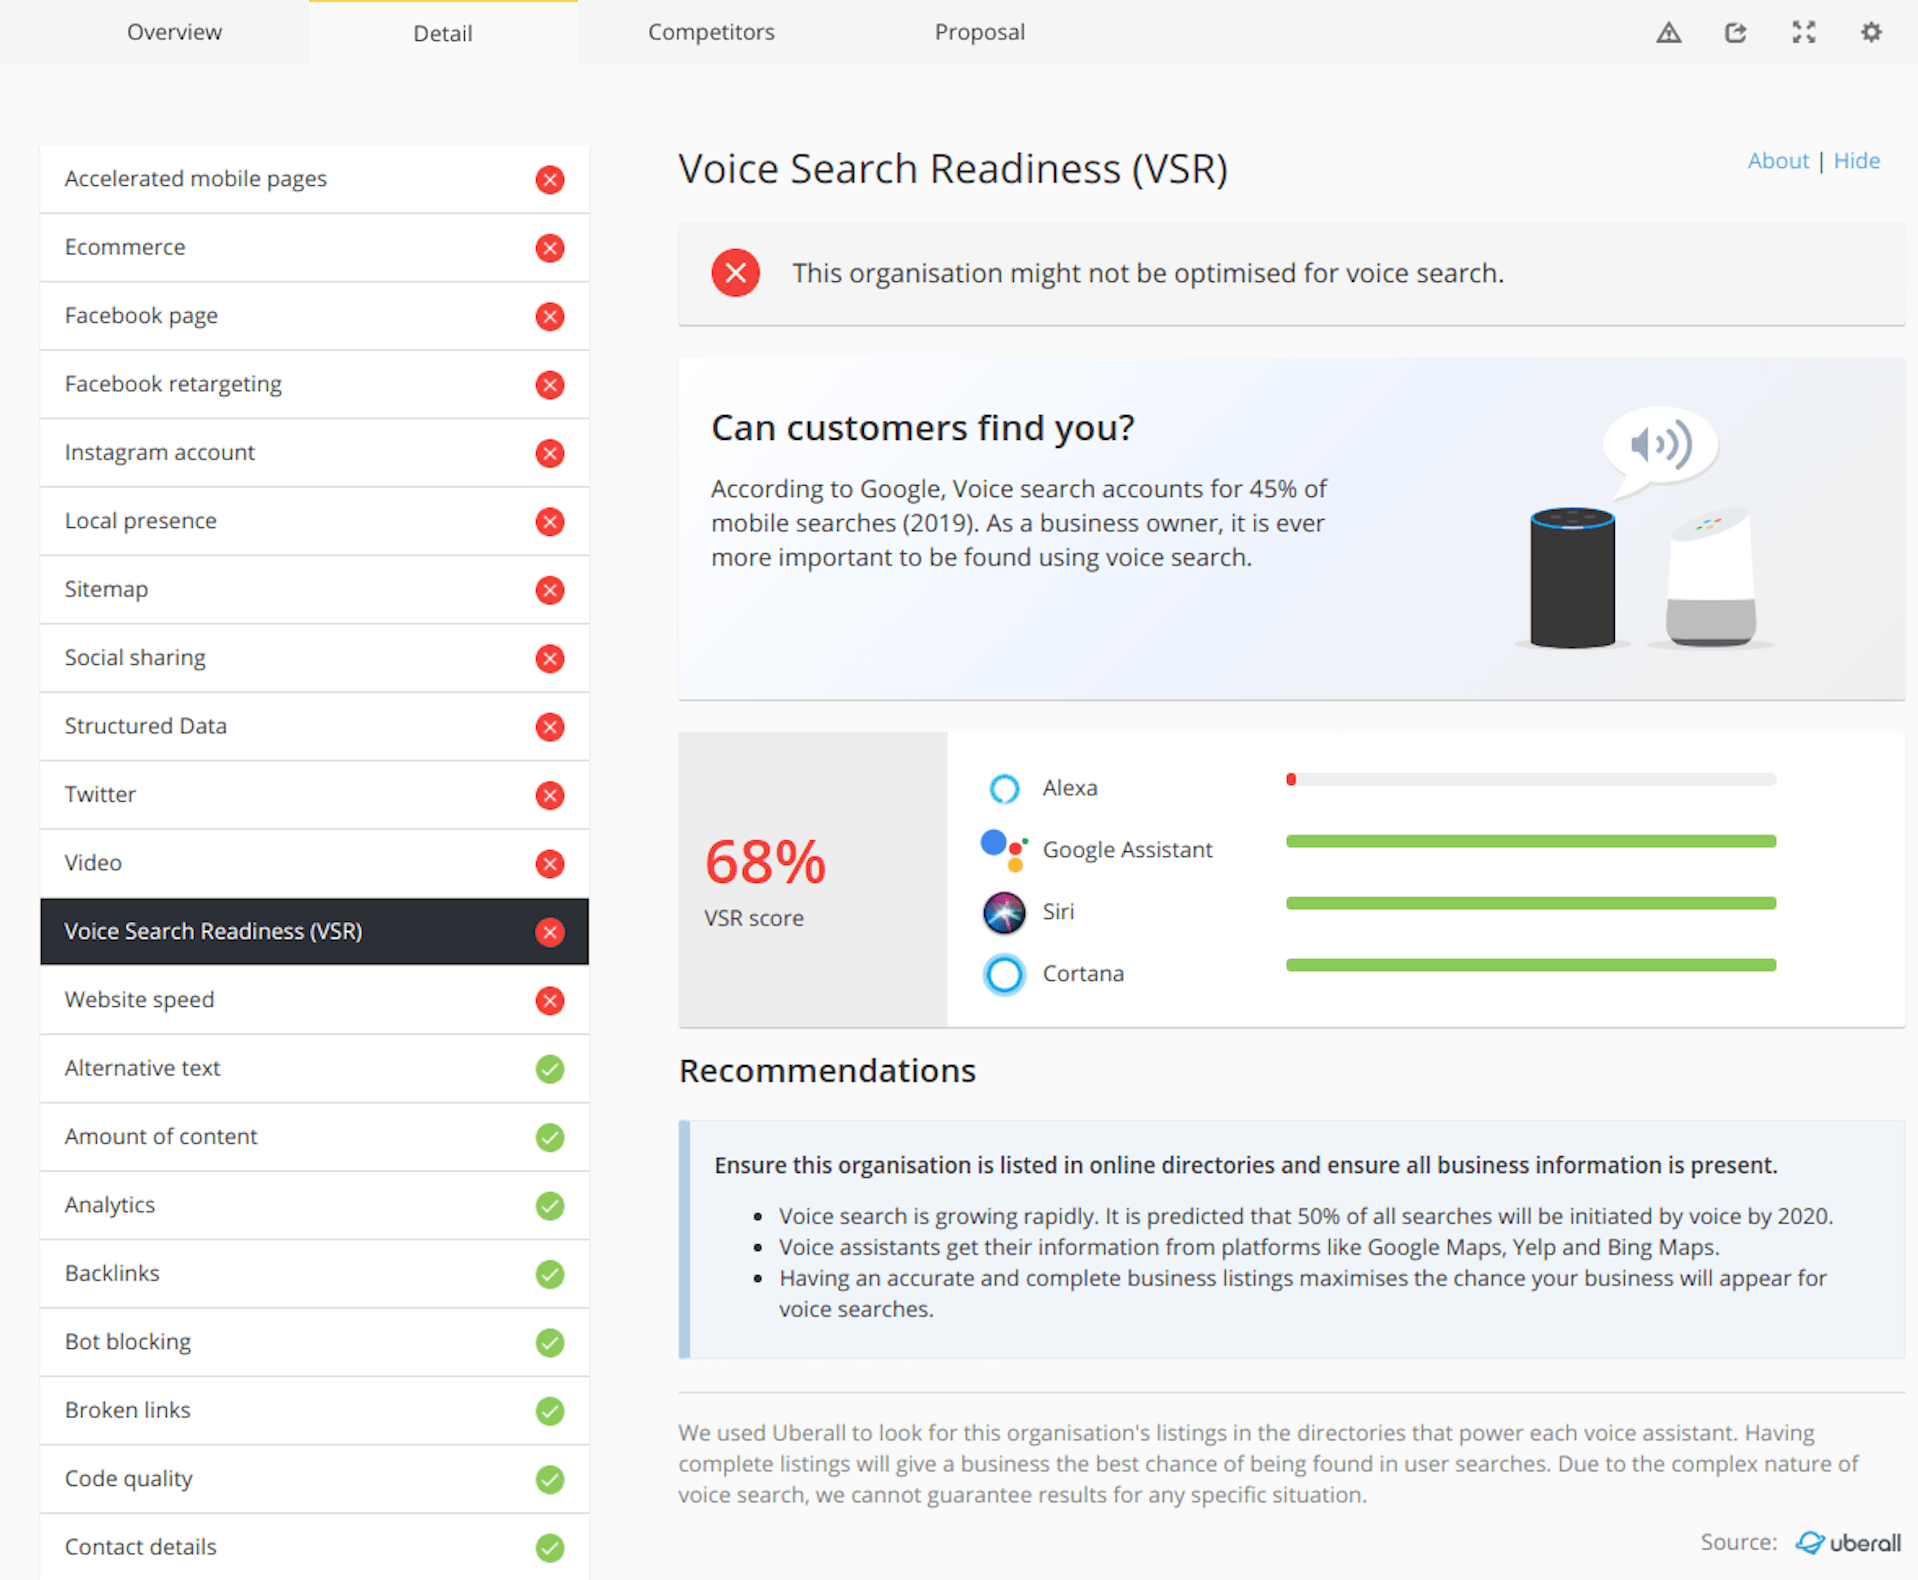This screenshot has width=1918, height=1580.
Task: Select Voice Search Readiness (VSR) item
Action: pos(314,932)
